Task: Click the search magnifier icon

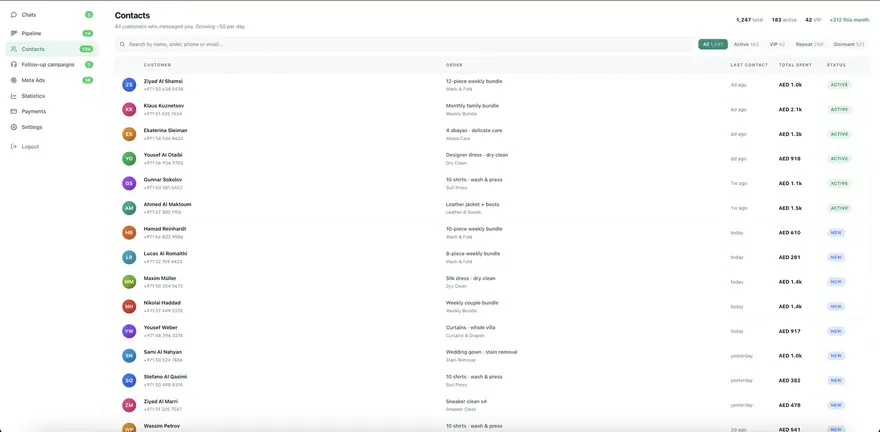Action: coord(122,44)
